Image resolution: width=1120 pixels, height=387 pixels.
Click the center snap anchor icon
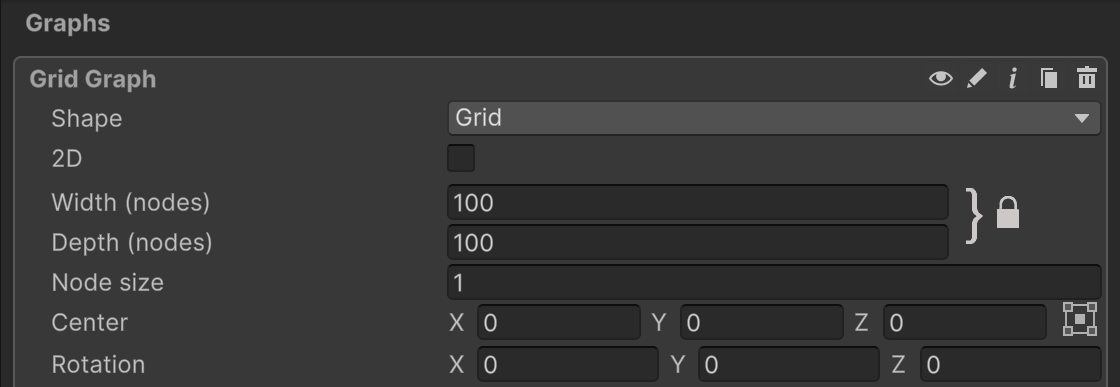1079,318
